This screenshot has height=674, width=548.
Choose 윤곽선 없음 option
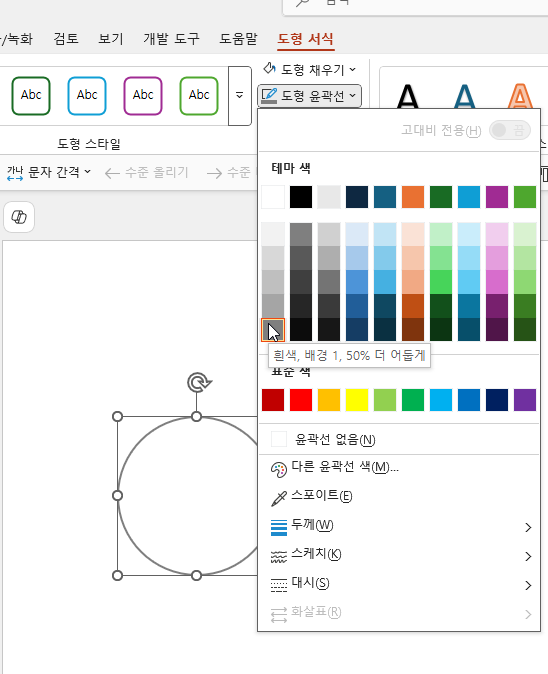(399, 439)
